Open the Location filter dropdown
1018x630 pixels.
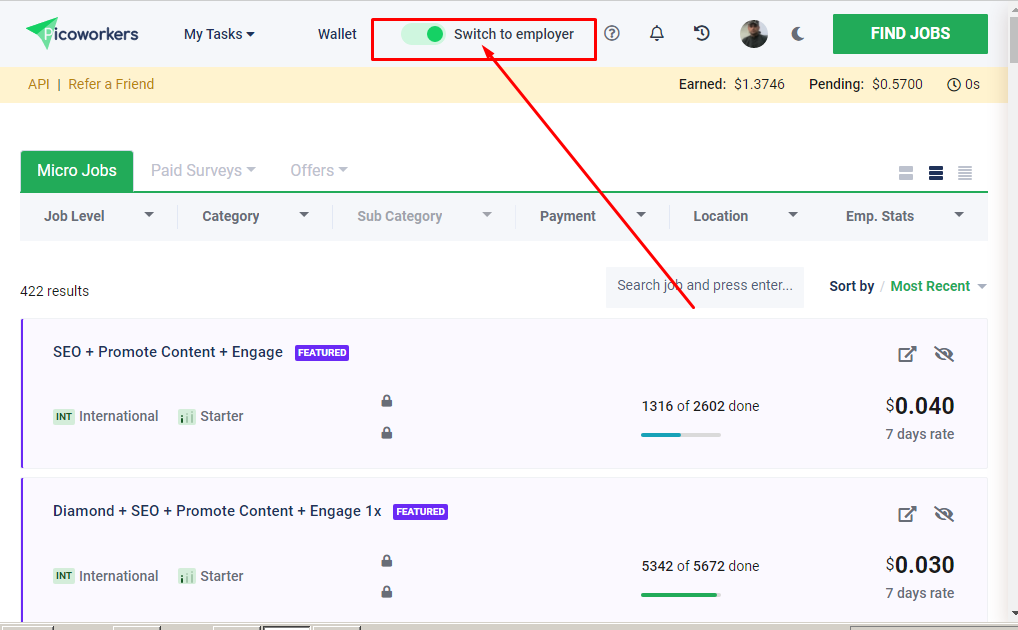pyautogui.click(x=745, y=216)
